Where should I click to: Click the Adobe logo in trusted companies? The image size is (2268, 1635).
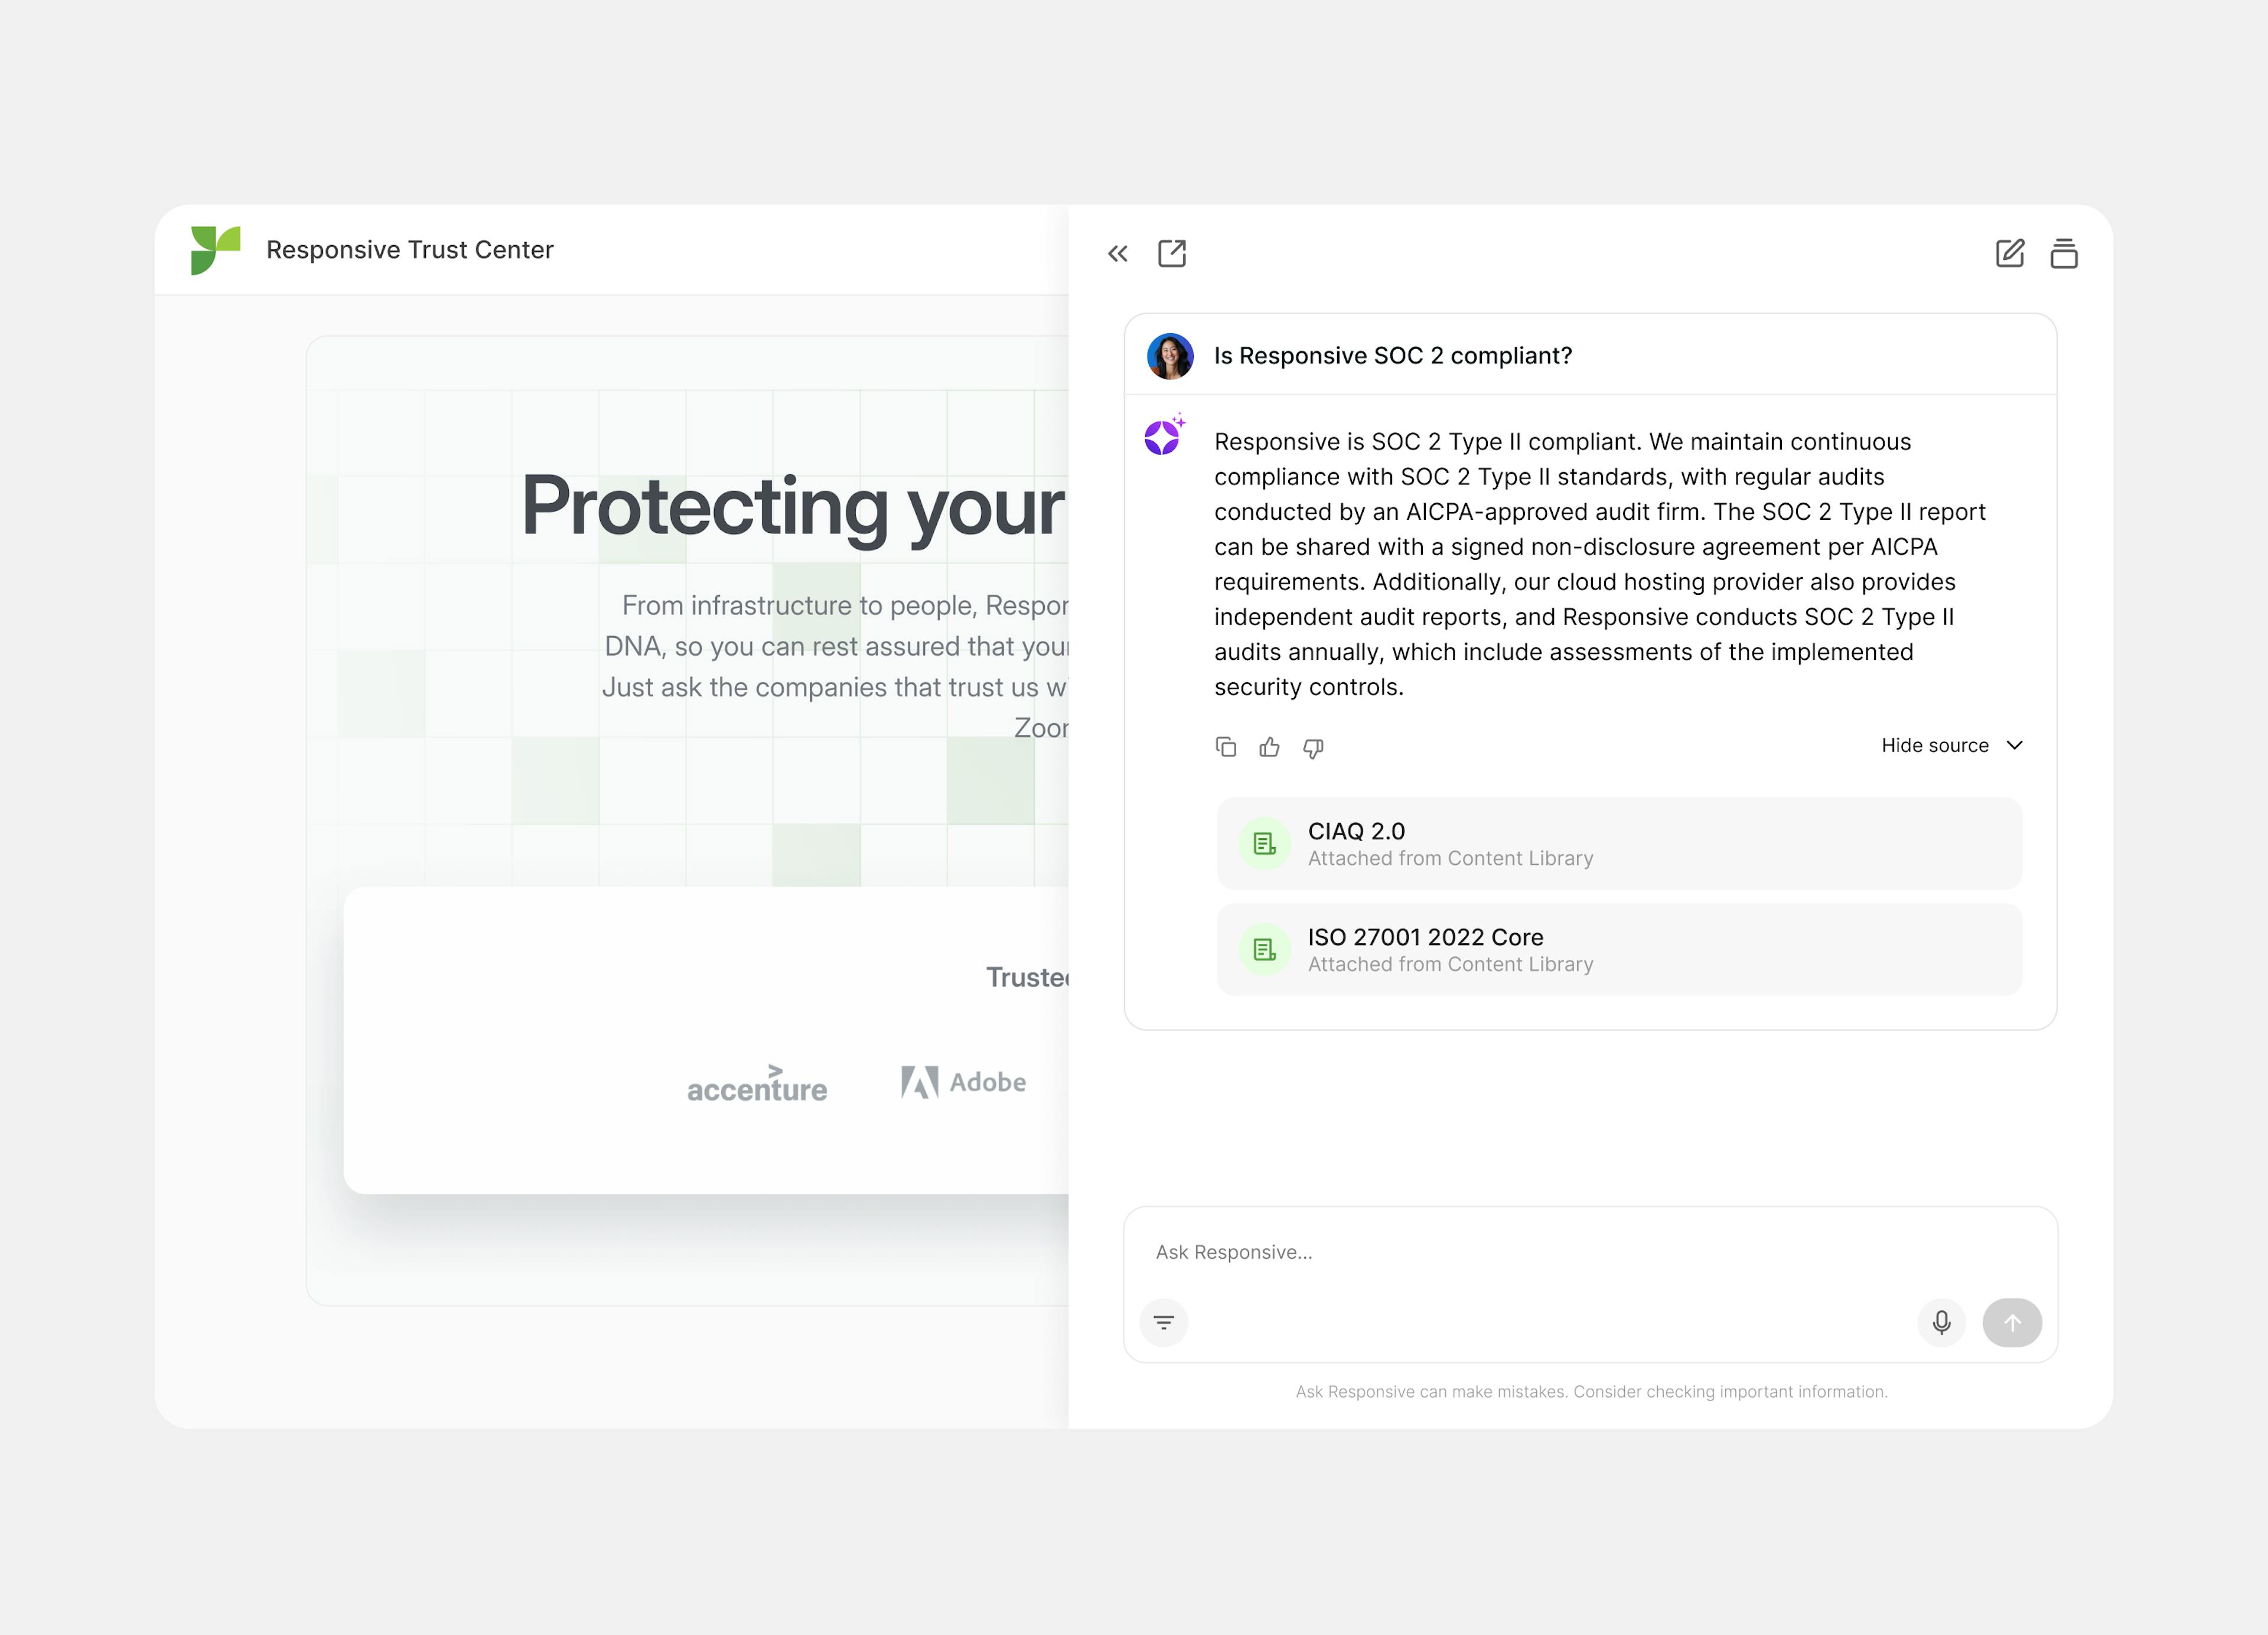click(x=963, y=1082)
